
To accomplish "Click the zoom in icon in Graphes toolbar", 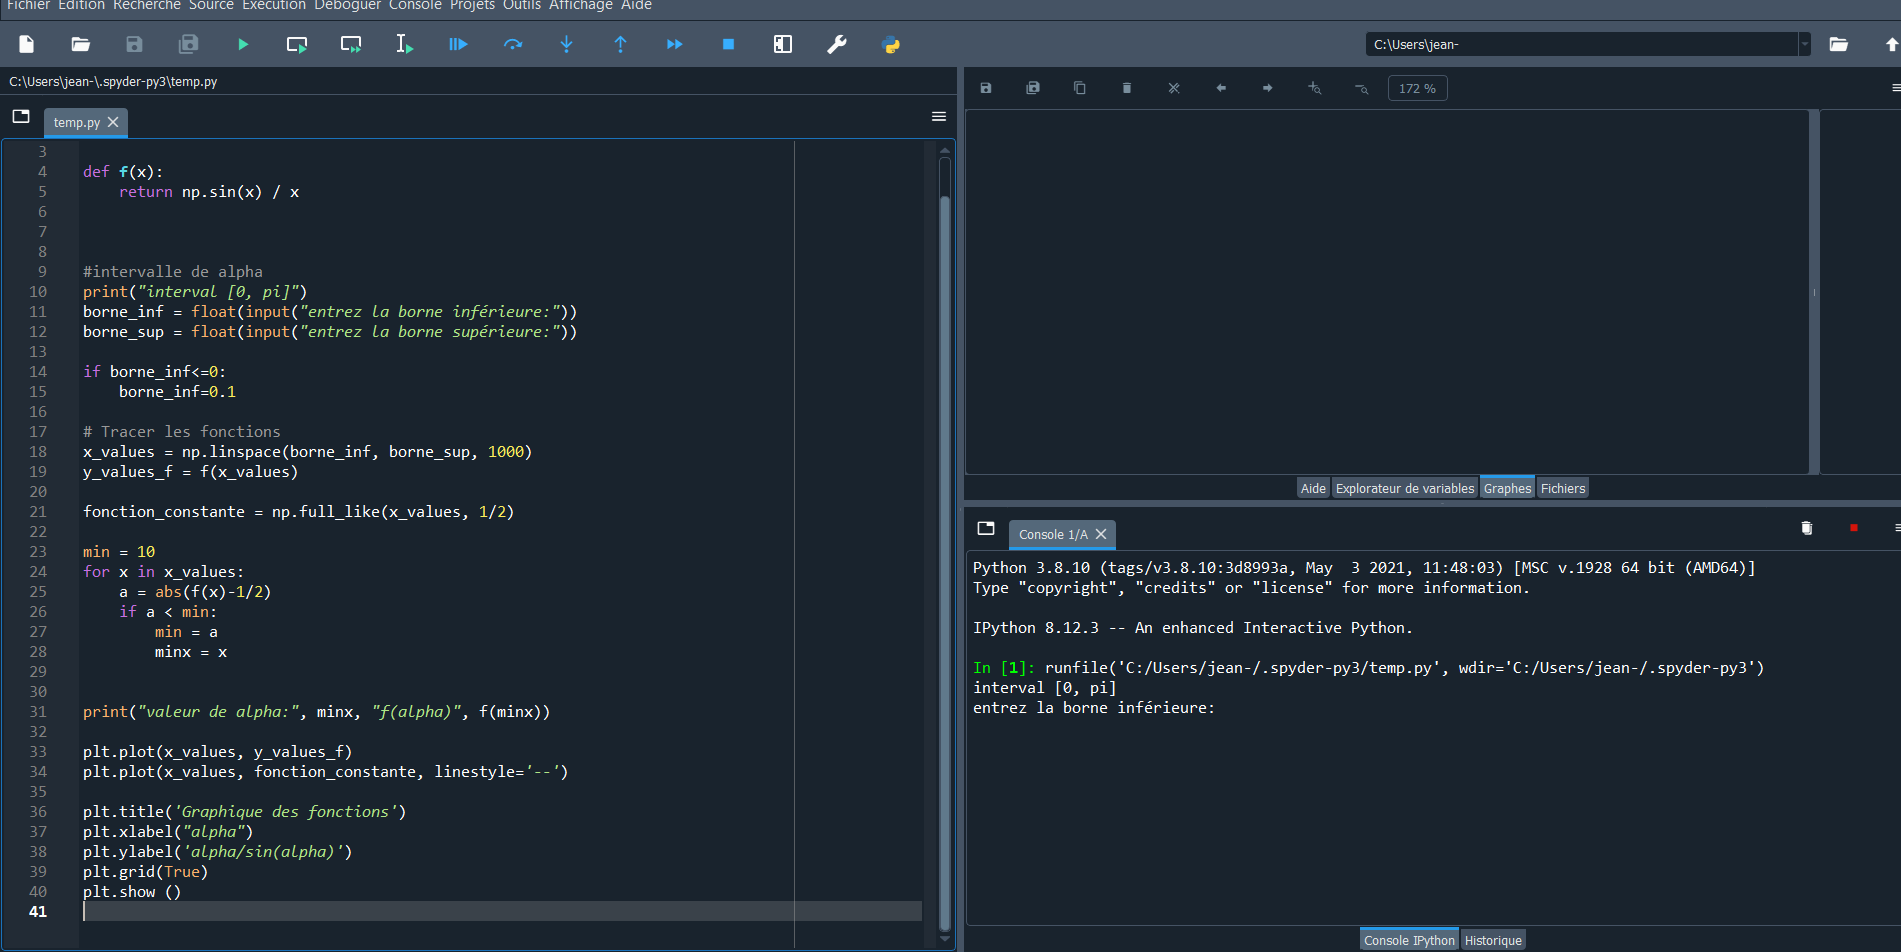I will 1314,89.
